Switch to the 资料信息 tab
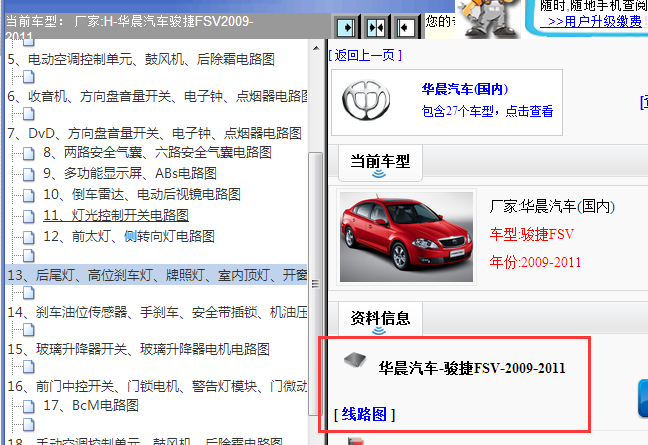Viewport: 648px width, 445px height. pos(380,319)
